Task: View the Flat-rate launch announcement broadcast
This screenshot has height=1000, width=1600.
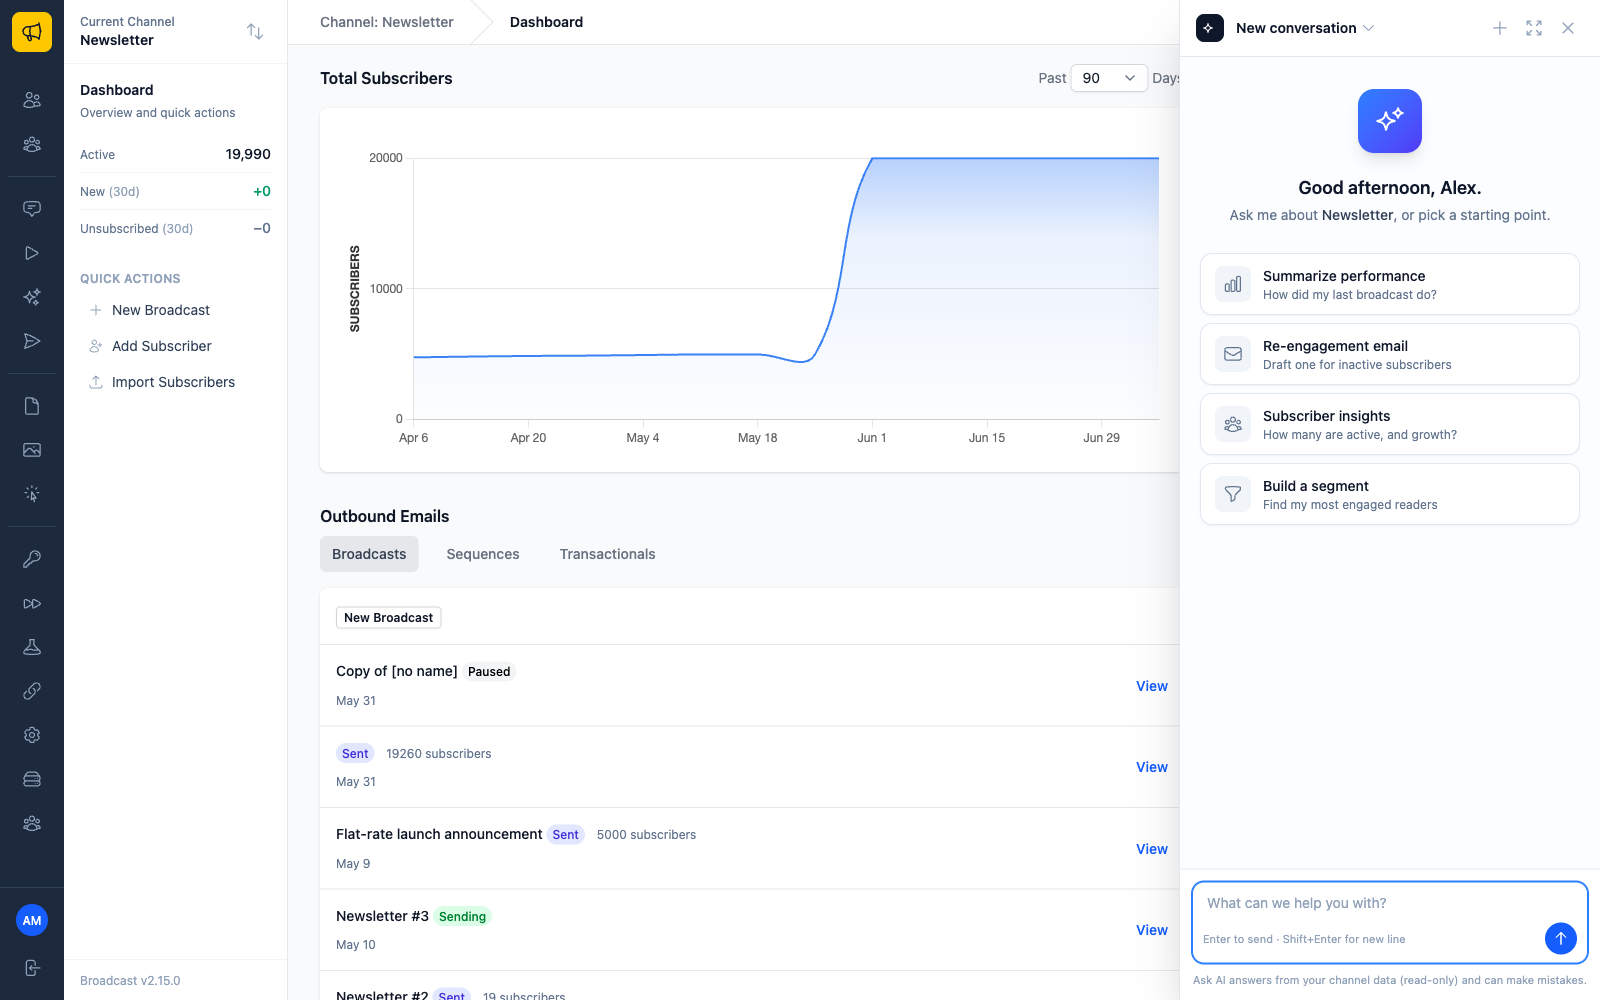Action: pos(1152,849)
